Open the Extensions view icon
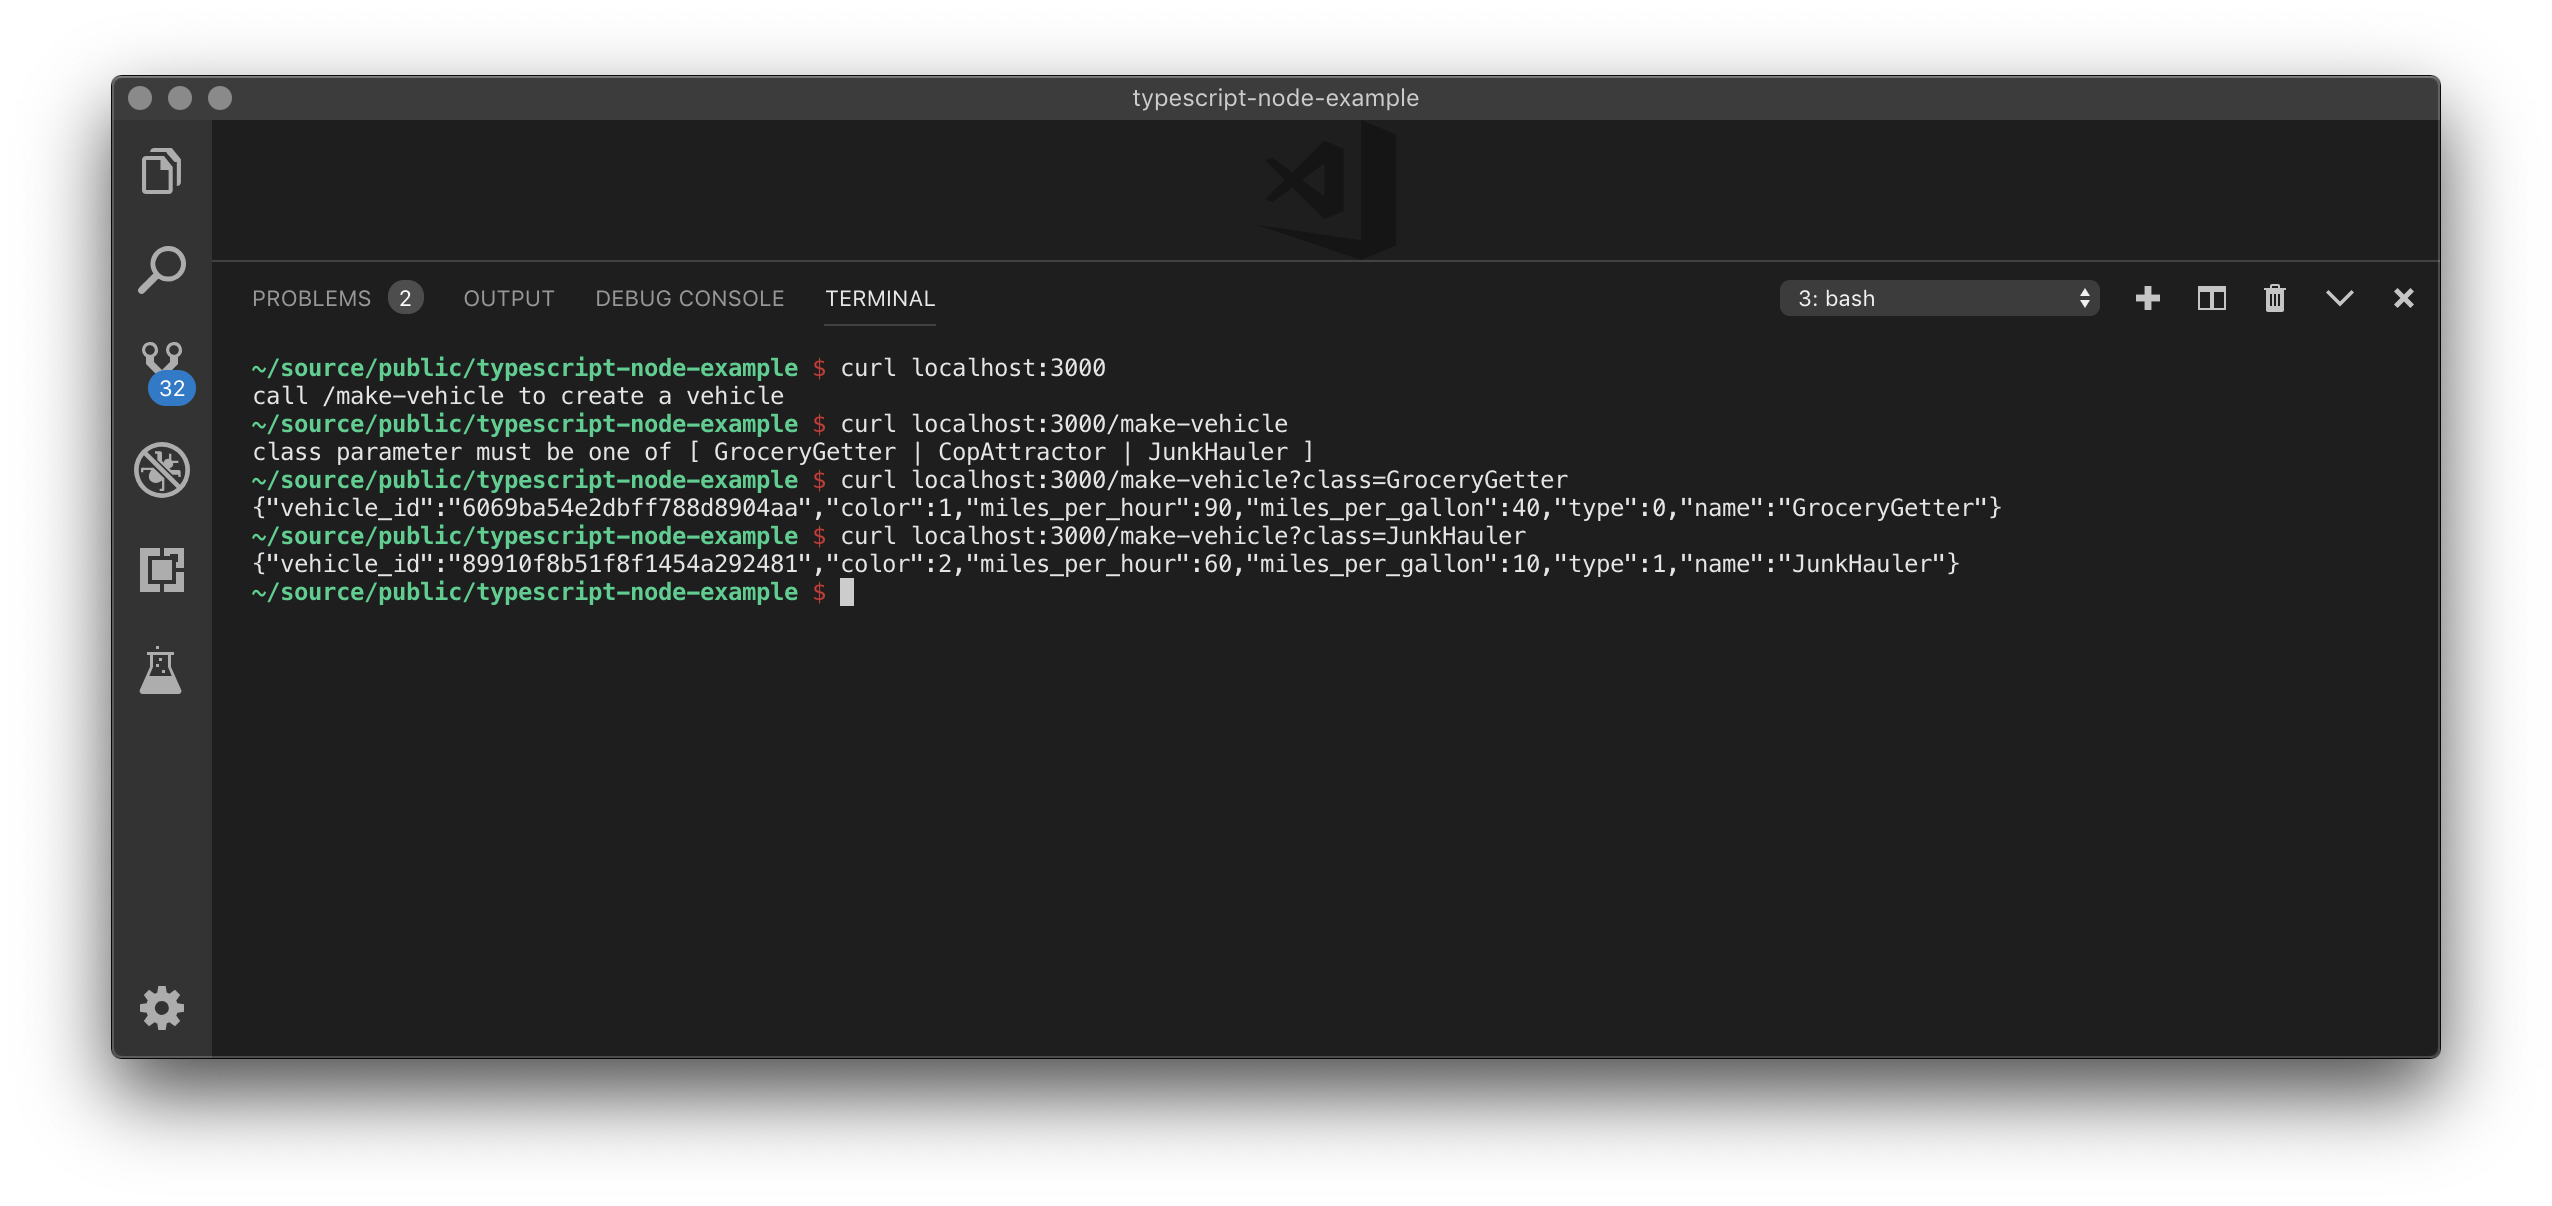The height and width of the screenshot is (1206, 2552). pos(161,570)
